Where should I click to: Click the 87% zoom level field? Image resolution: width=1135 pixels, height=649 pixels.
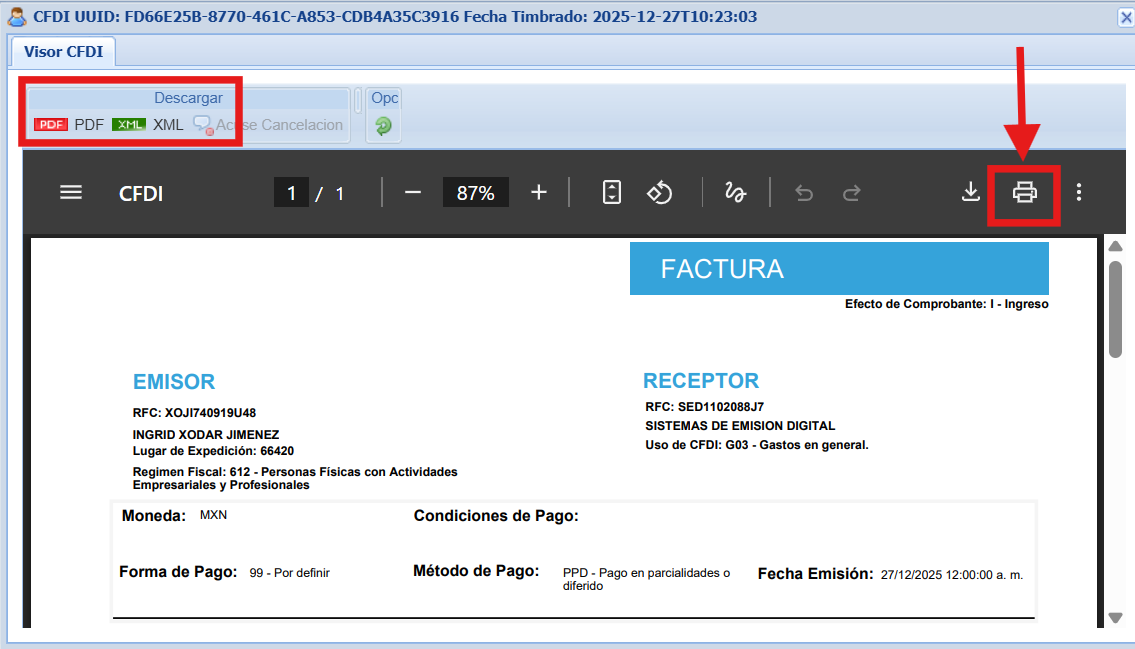[476, 193]
